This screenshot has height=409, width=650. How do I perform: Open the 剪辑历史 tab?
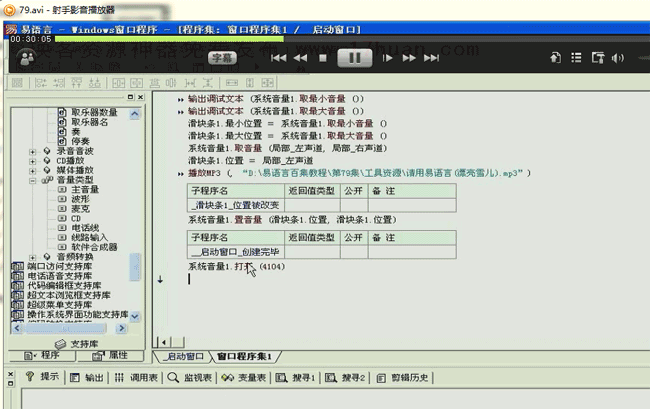pyautogui.click(x=403, y=378)
